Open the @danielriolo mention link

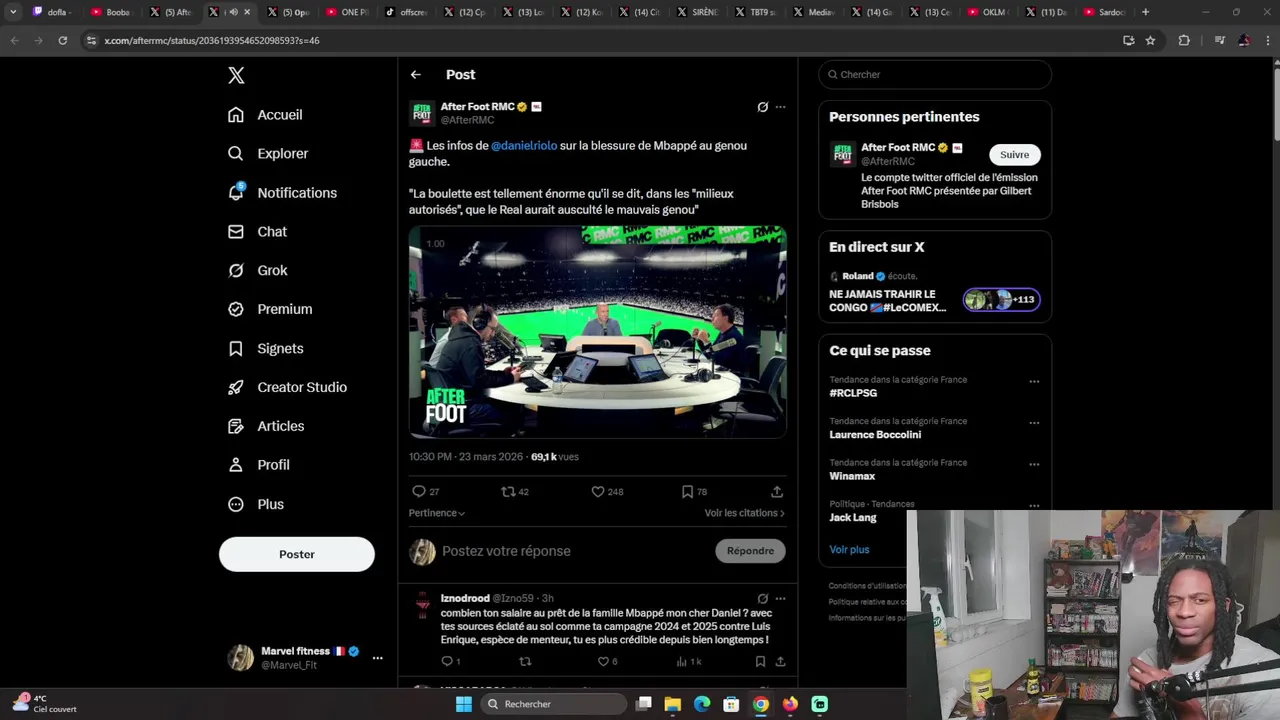pos(524,146)
